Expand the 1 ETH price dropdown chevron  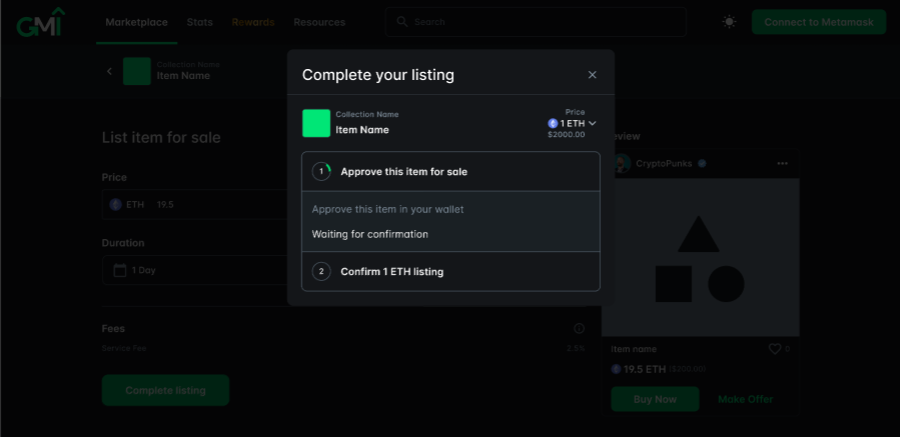[x=592, y=123]
